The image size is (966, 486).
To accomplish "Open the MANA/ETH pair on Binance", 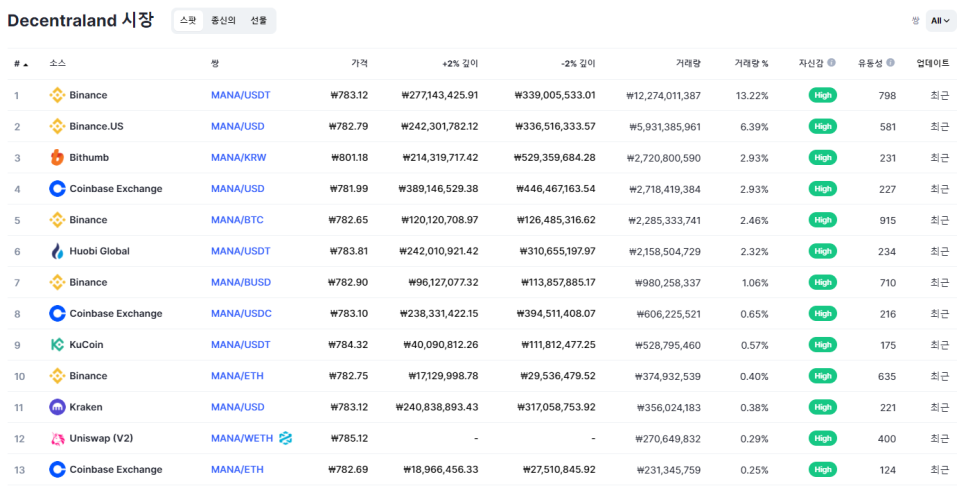I will 237,376.
